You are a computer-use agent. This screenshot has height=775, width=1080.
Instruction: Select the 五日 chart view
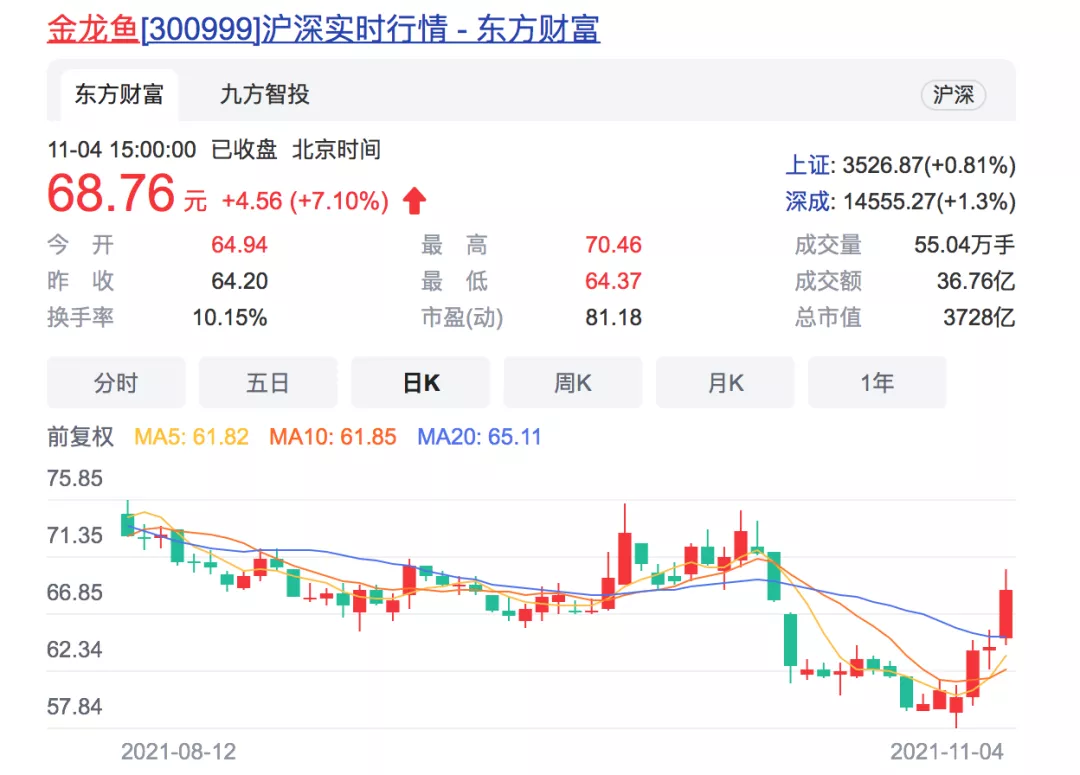click(x=268, y=383)
